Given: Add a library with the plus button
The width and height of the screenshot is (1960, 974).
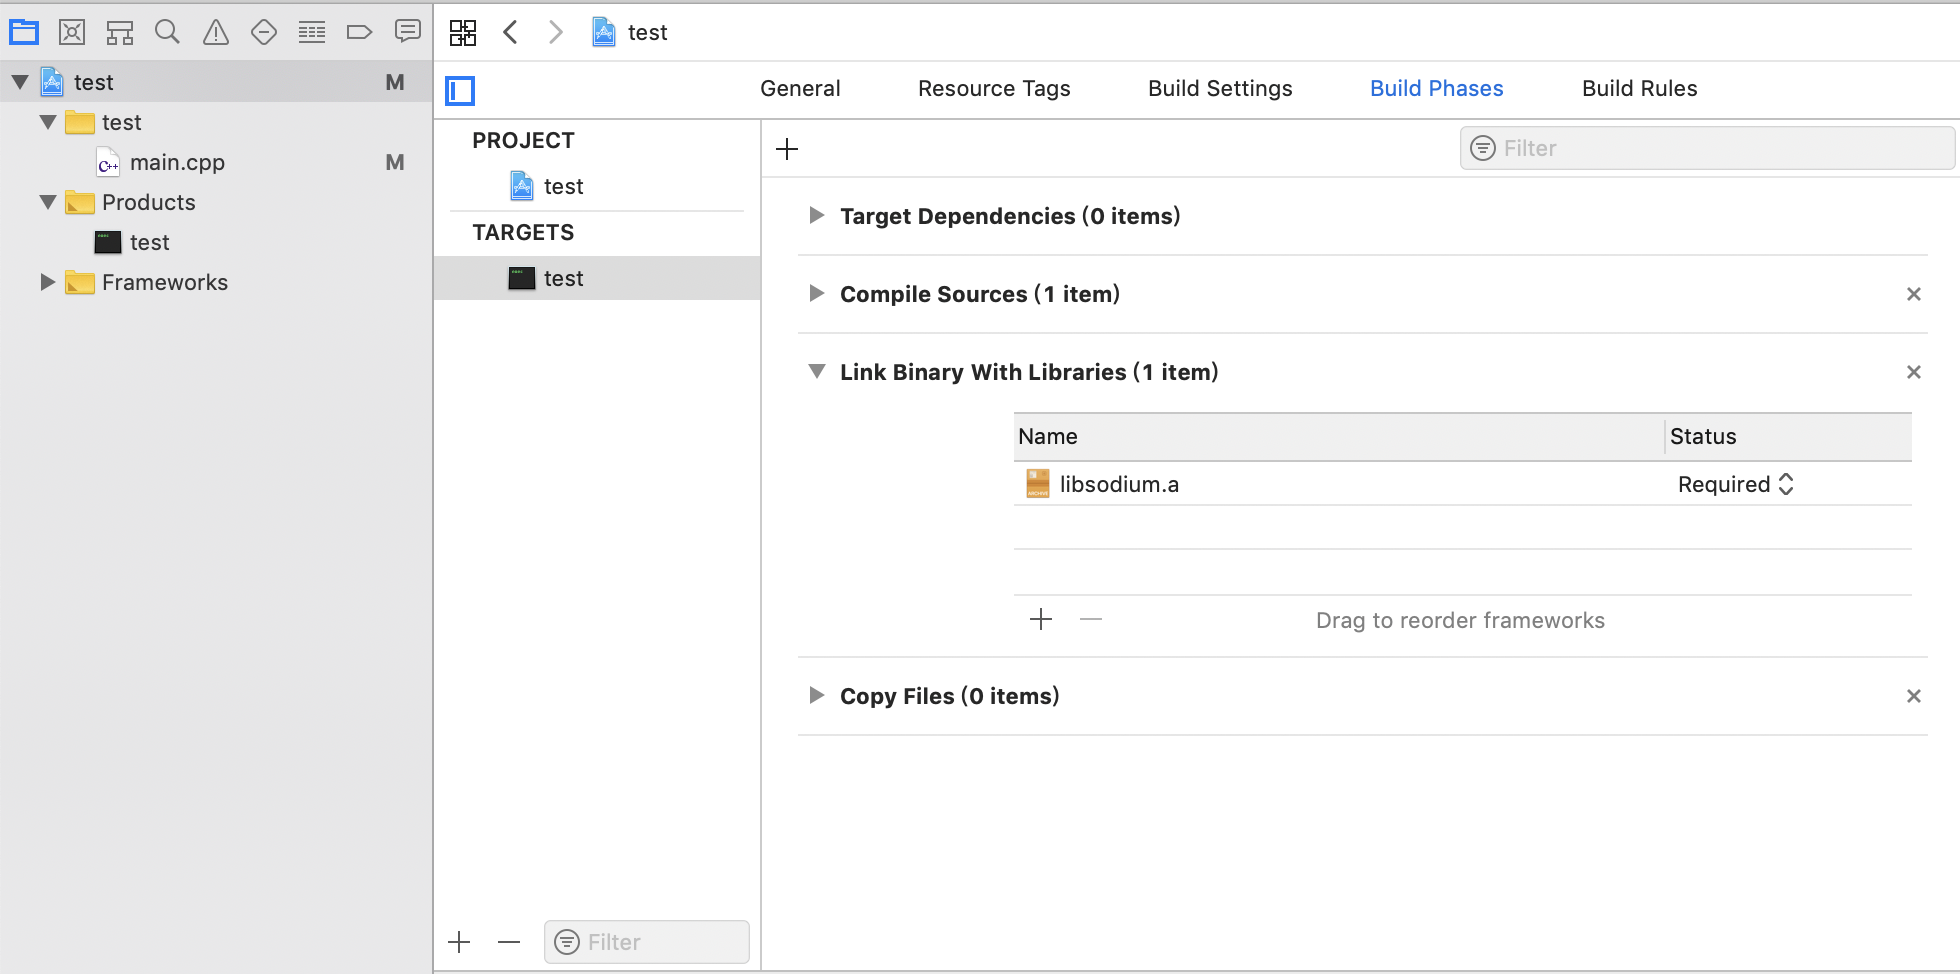Looking at the screenshot, I should pyautogui.click(x=1041, y=620).
